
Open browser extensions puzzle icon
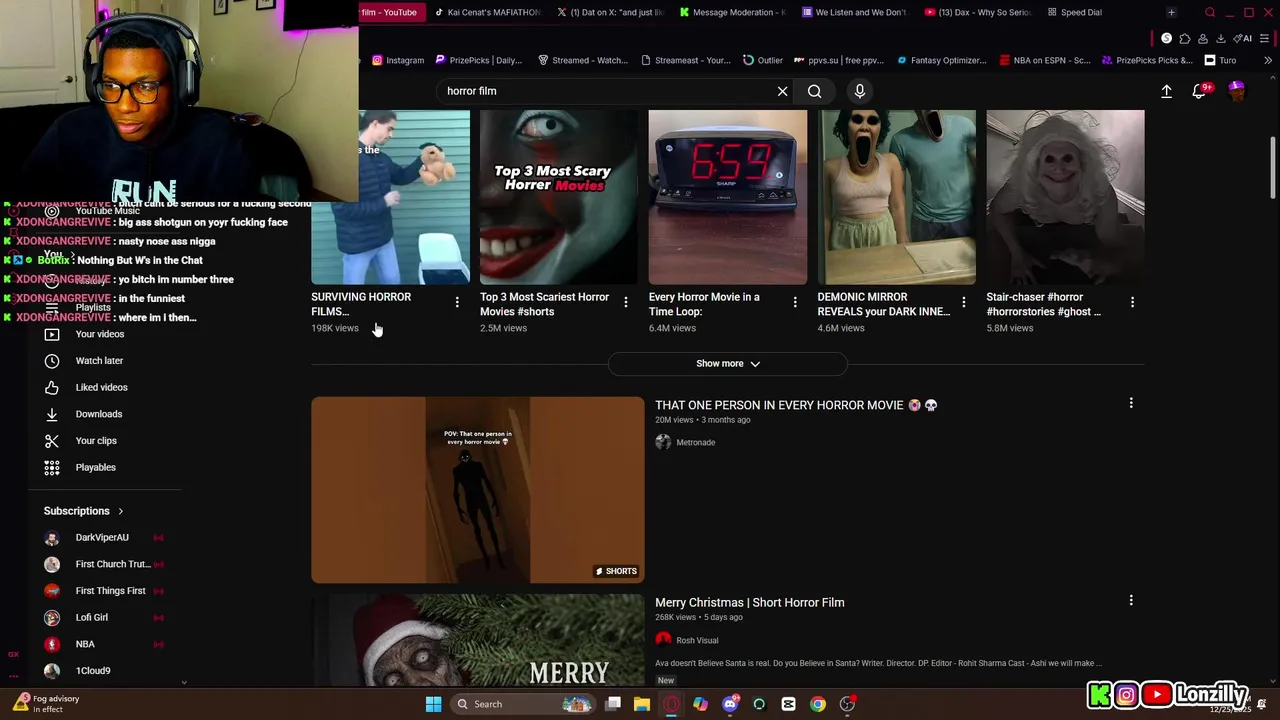point(1185,38)
